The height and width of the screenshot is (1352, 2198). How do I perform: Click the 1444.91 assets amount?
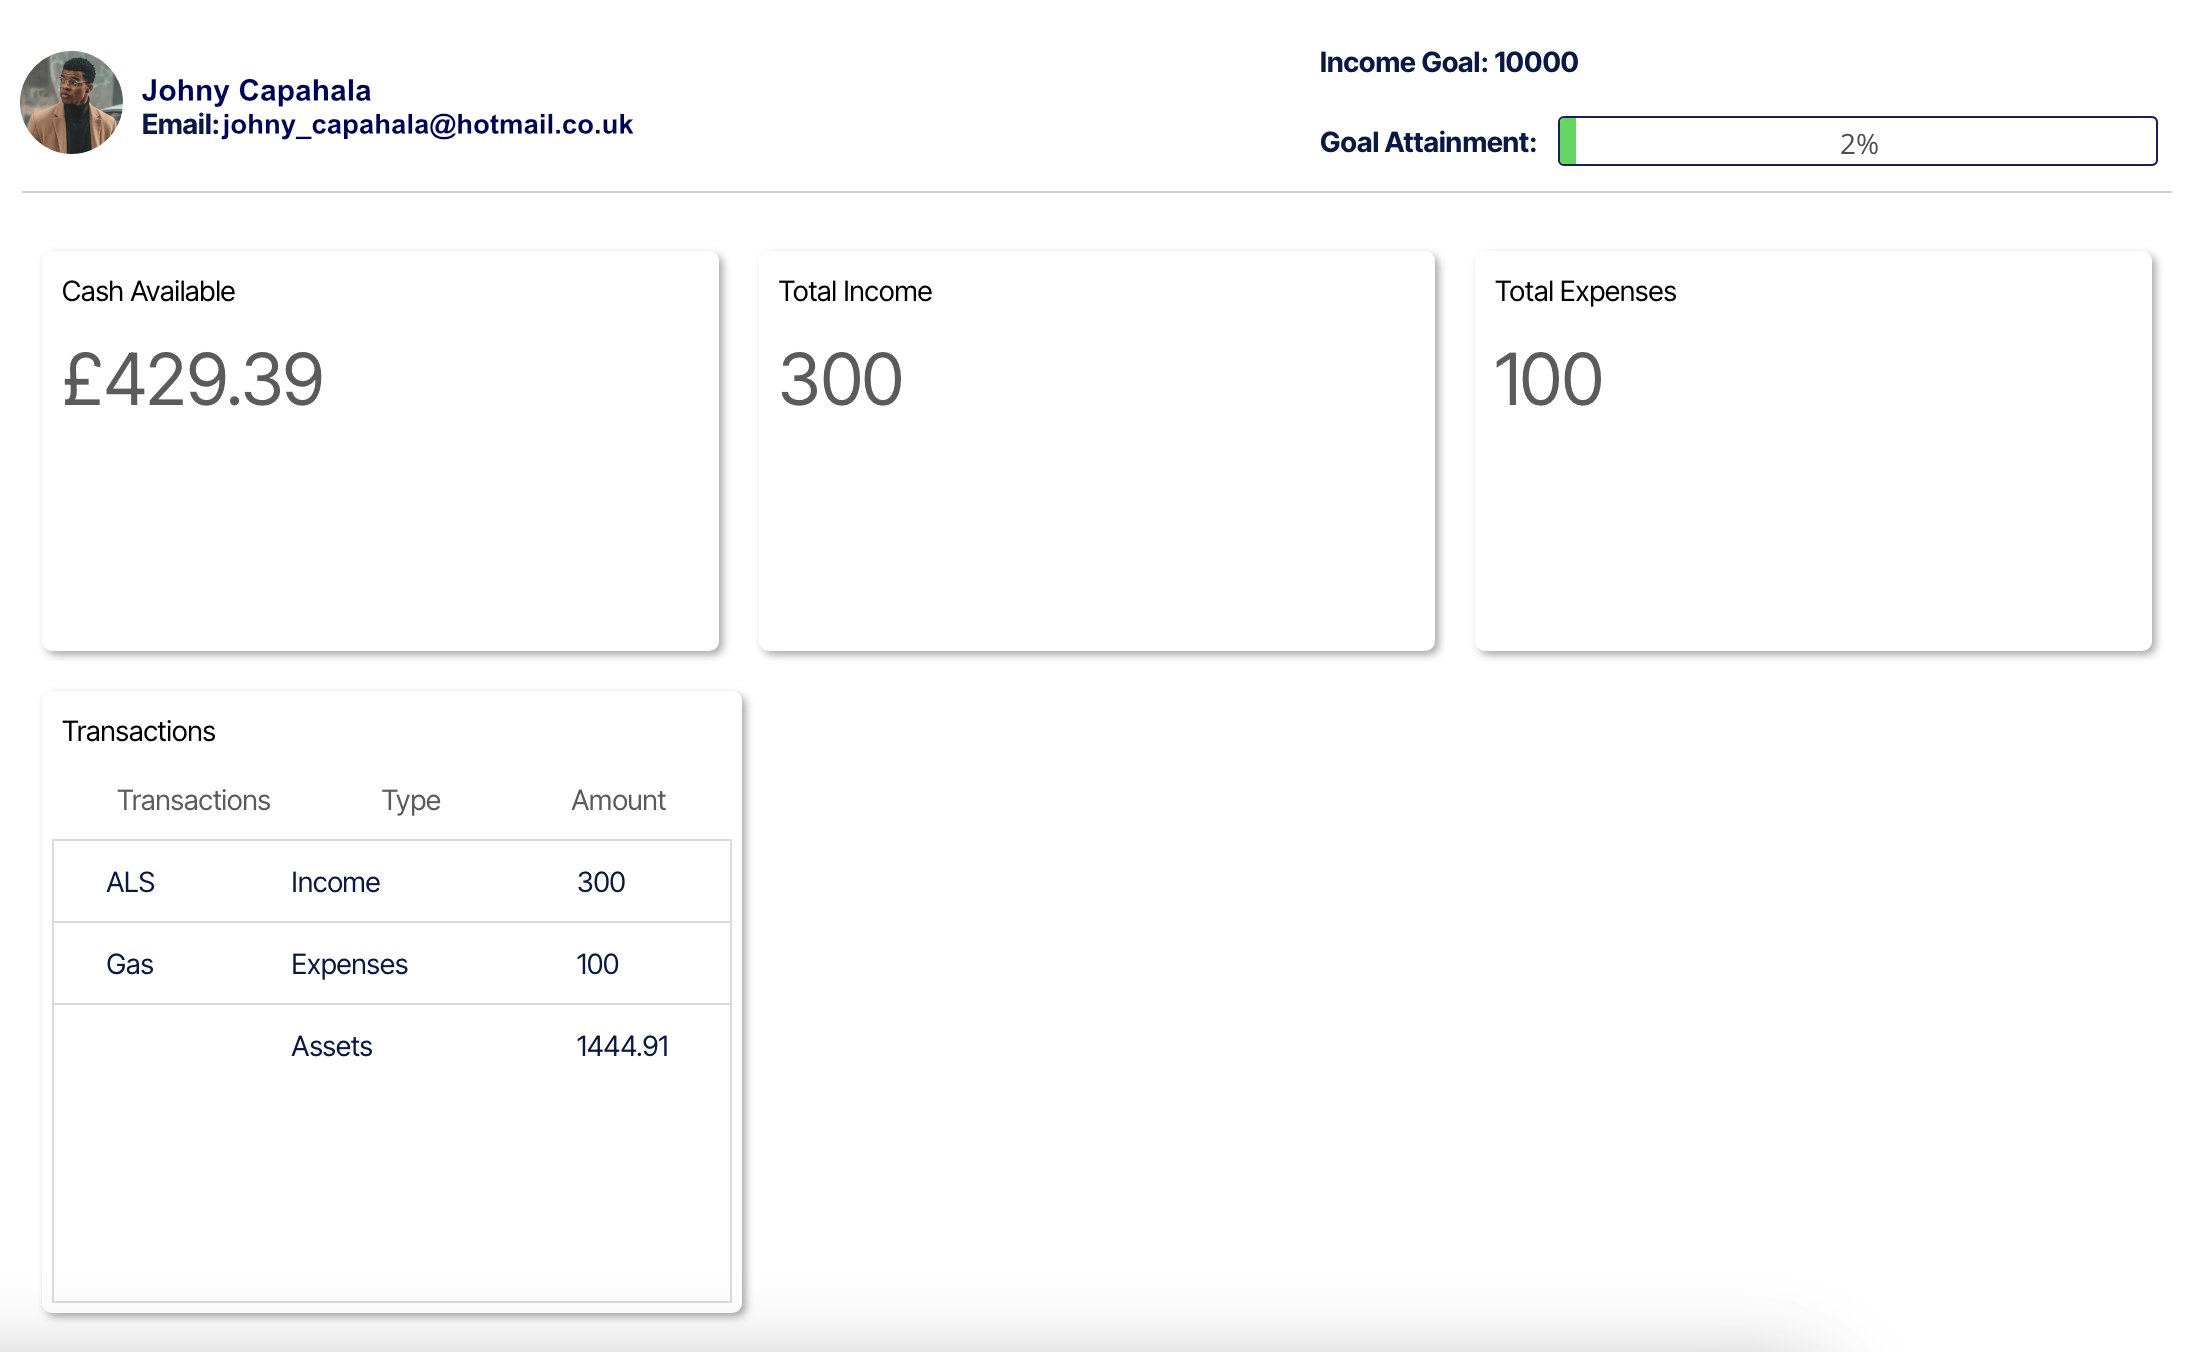pyautogui.click(x=622, y=1046)
